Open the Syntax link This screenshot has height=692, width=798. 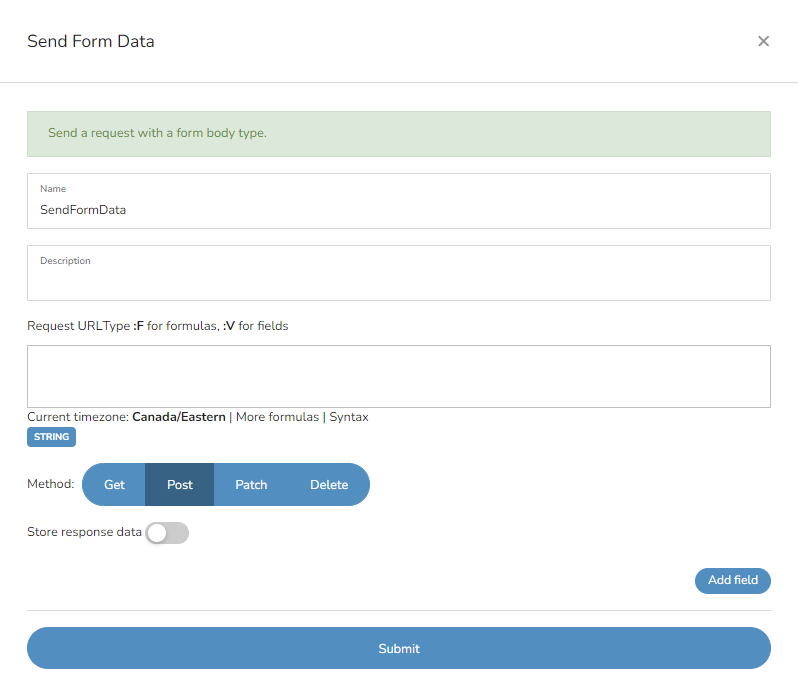pyautogui.click(x=349, y=417)
